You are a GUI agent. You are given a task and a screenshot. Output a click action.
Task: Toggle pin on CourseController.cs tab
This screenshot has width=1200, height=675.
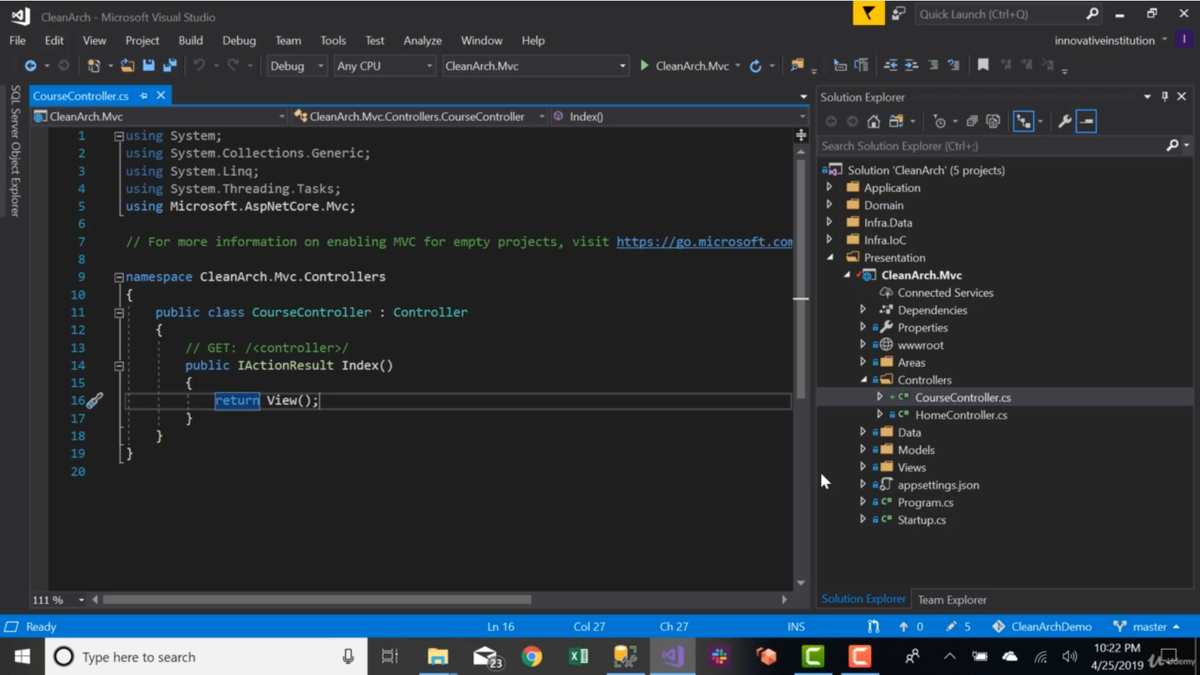(x=144, y=96)
